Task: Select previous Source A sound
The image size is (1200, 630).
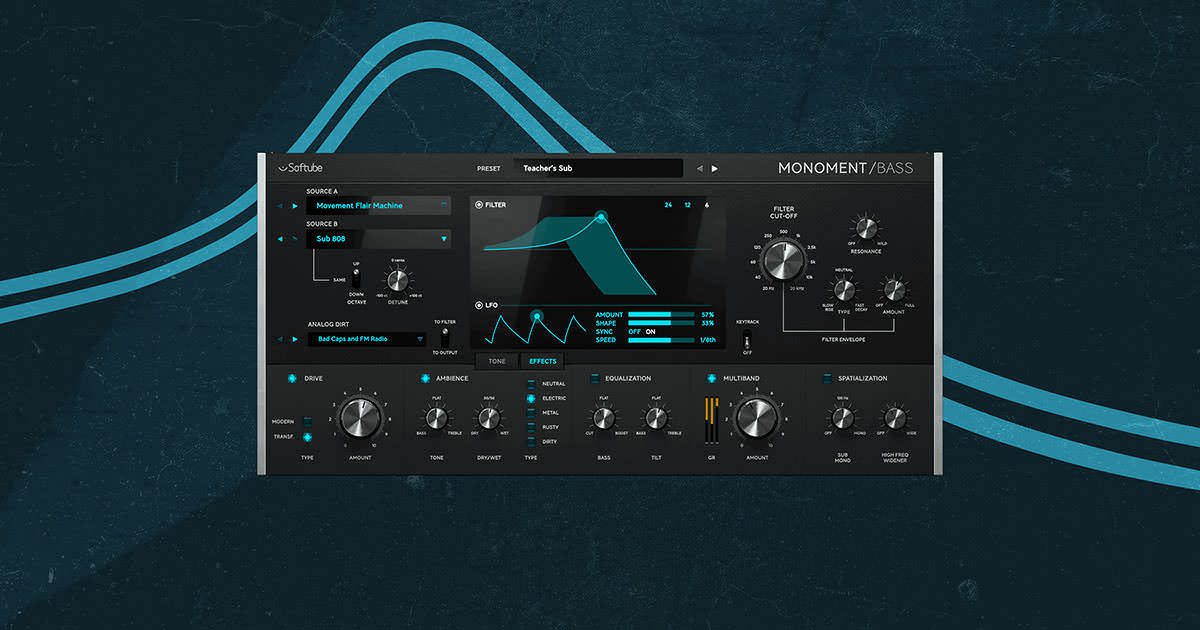Action: click(x=281, y=206)
